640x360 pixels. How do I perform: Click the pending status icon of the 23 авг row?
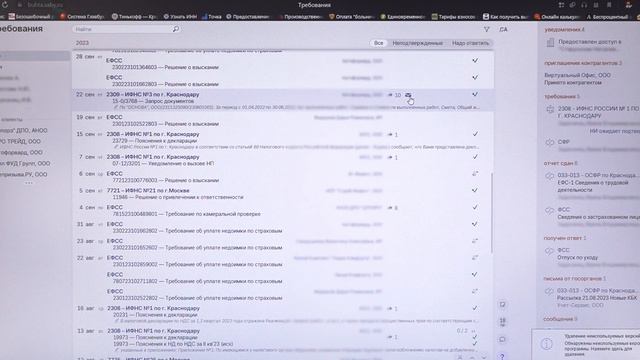[475, 241]
